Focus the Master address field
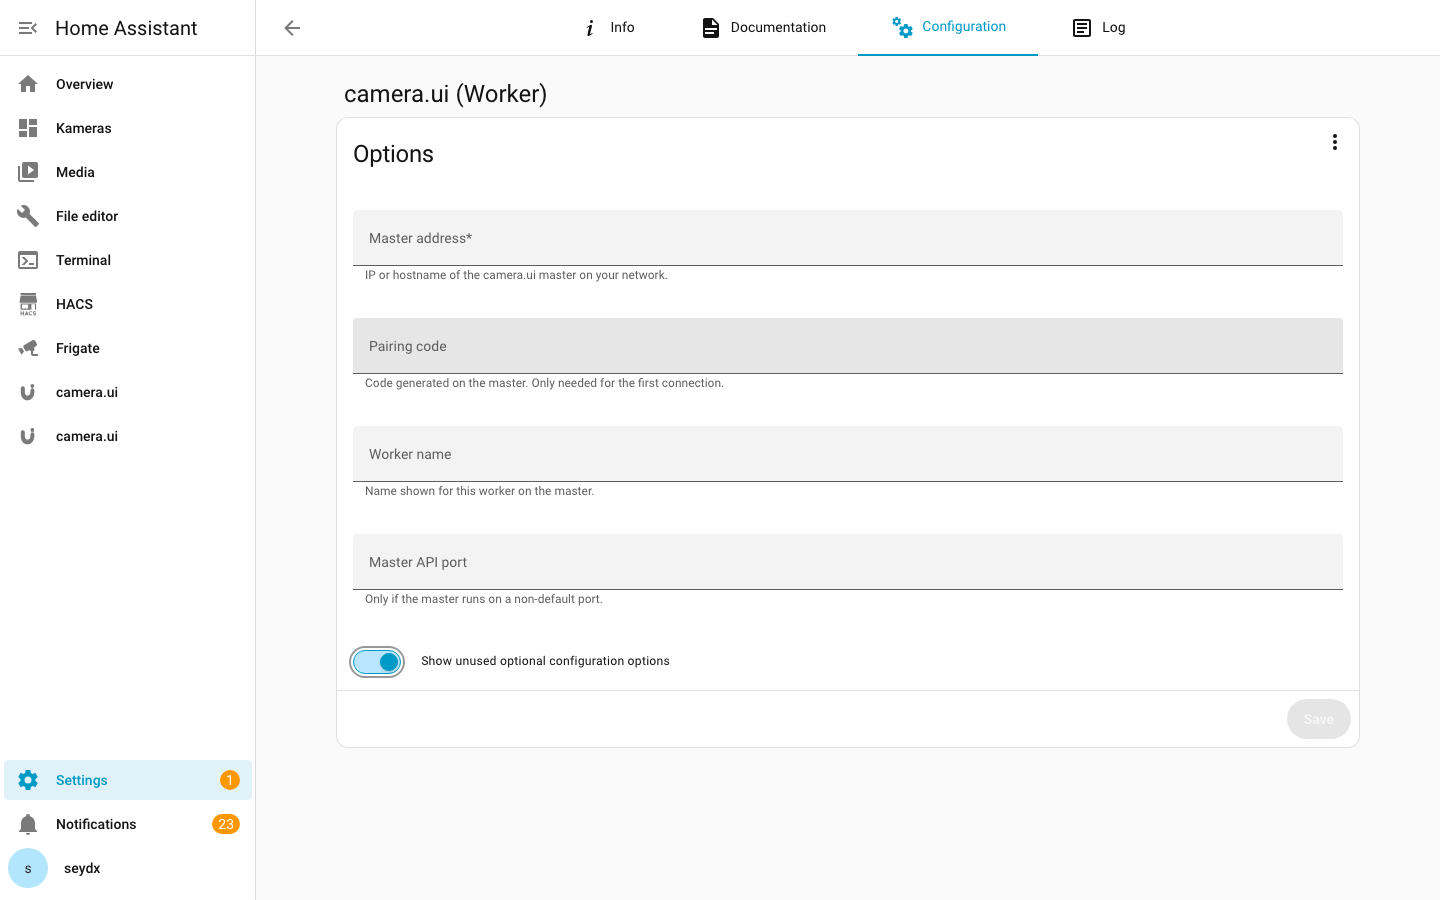 pyautogui.click(x=848, y=238)
